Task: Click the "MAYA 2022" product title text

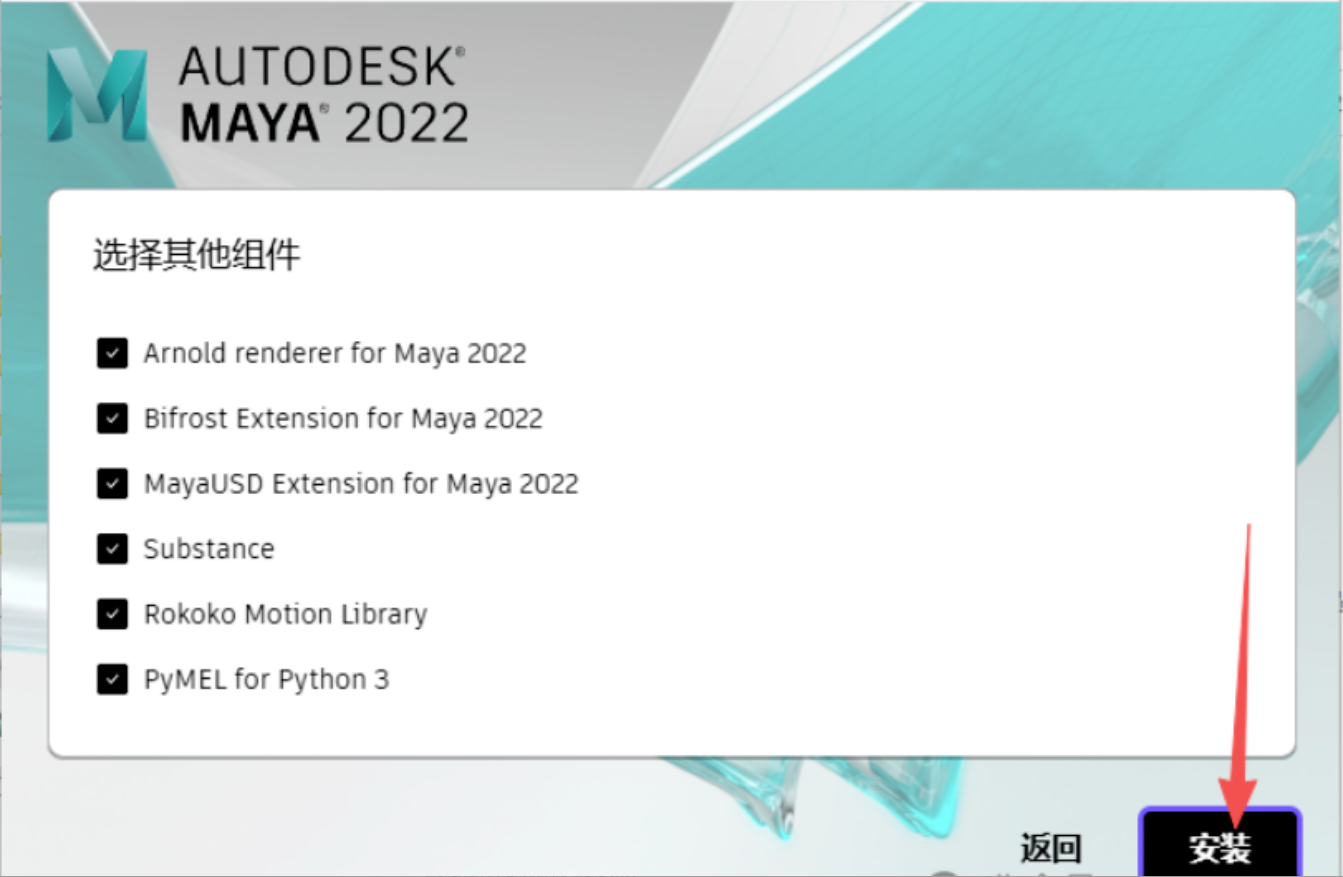Action: click(324, 122)
